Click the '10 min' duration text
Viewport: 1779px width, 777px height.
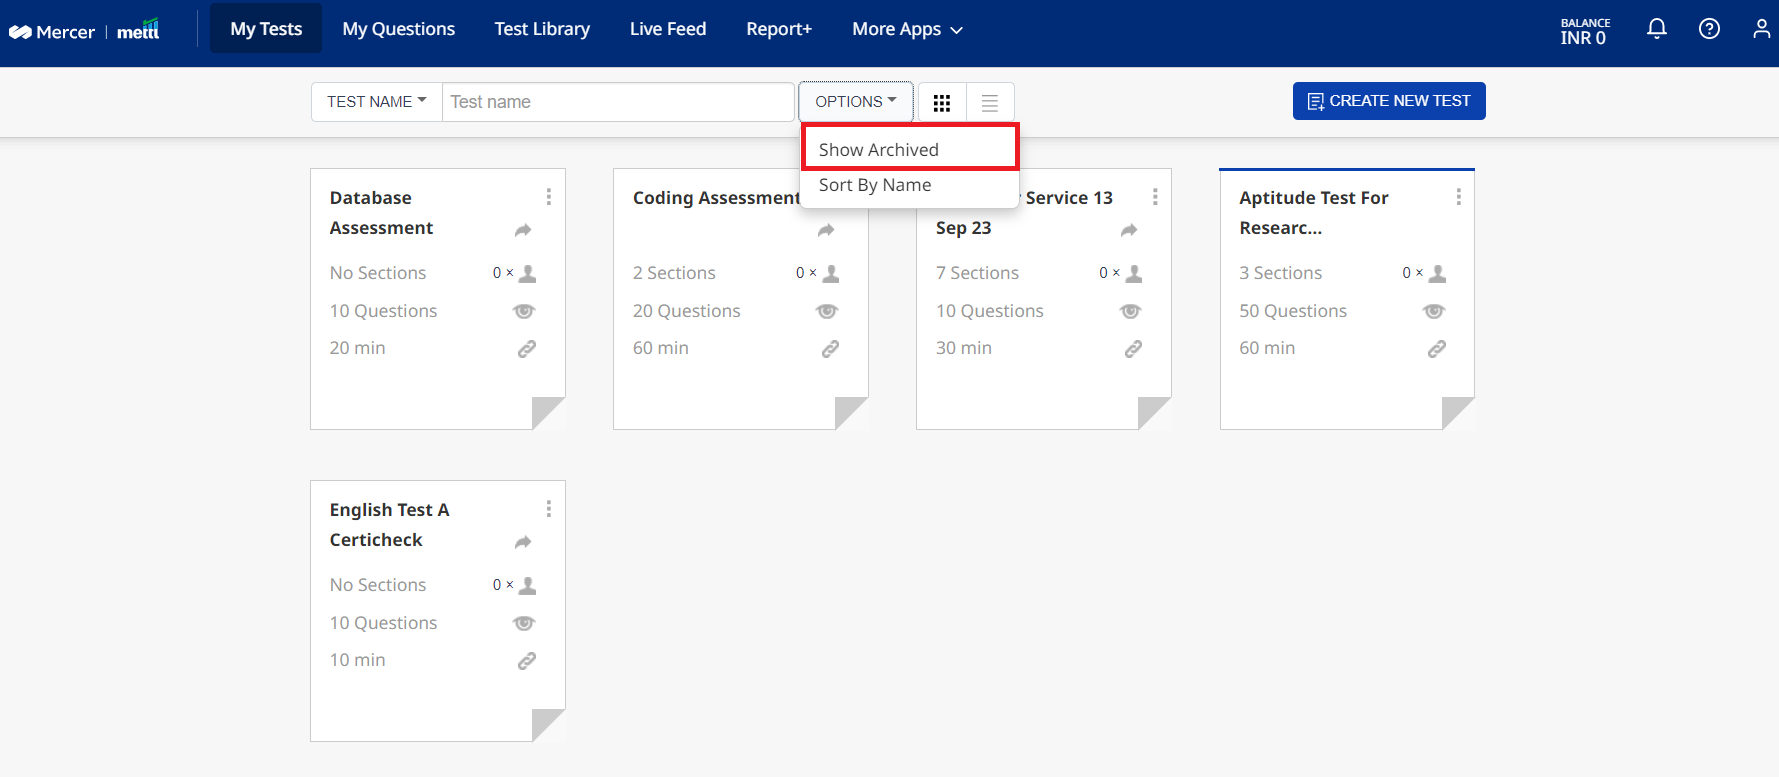(357, 660)
